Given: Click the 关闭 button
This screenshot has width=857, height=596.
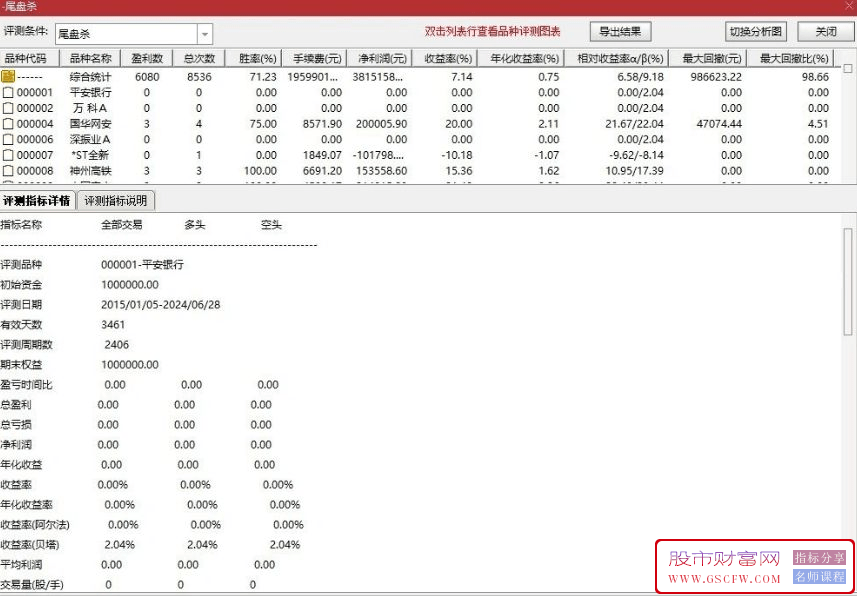Looking at the screenshot, I should pos(826,32).
